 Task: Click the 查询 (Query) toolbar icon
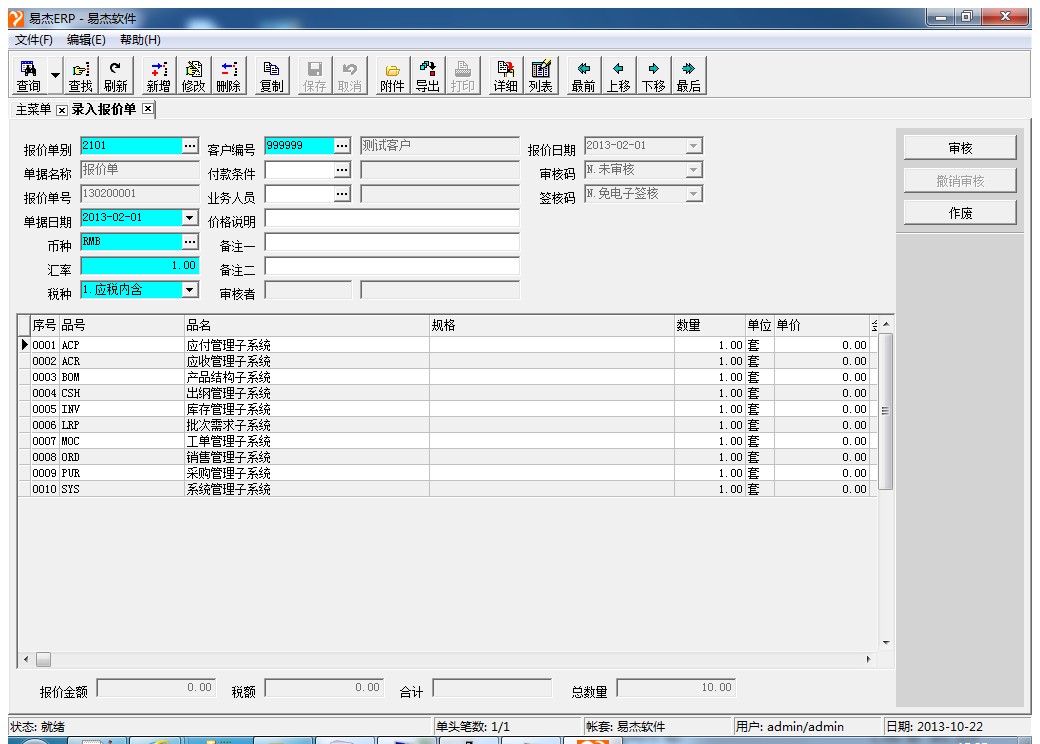[28, 75]
